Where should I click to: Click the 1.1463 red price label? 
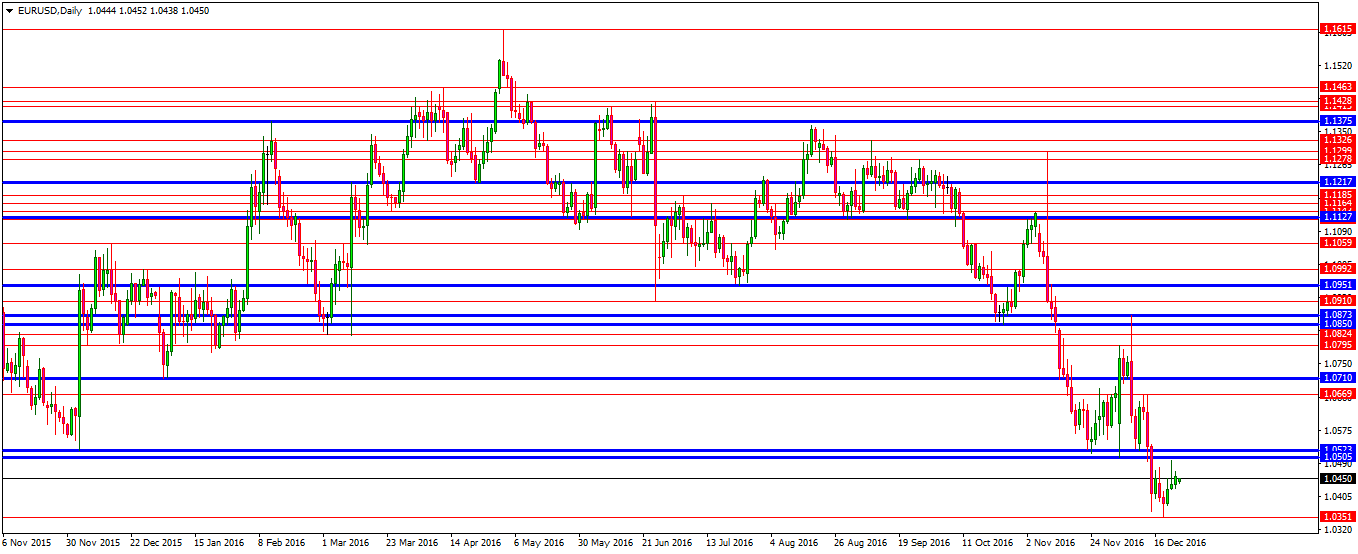click(x=1337, y=88)
